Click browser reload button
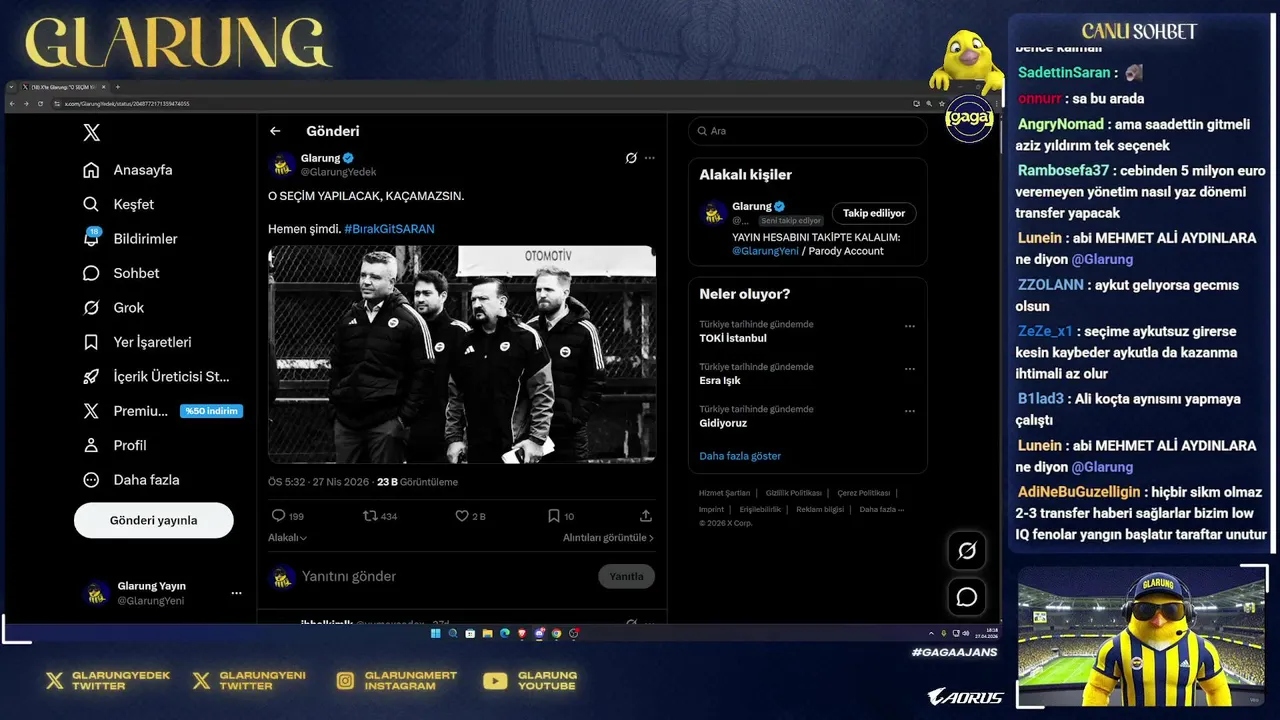This screenshot has width=1280, height=720. pos(40,104)
